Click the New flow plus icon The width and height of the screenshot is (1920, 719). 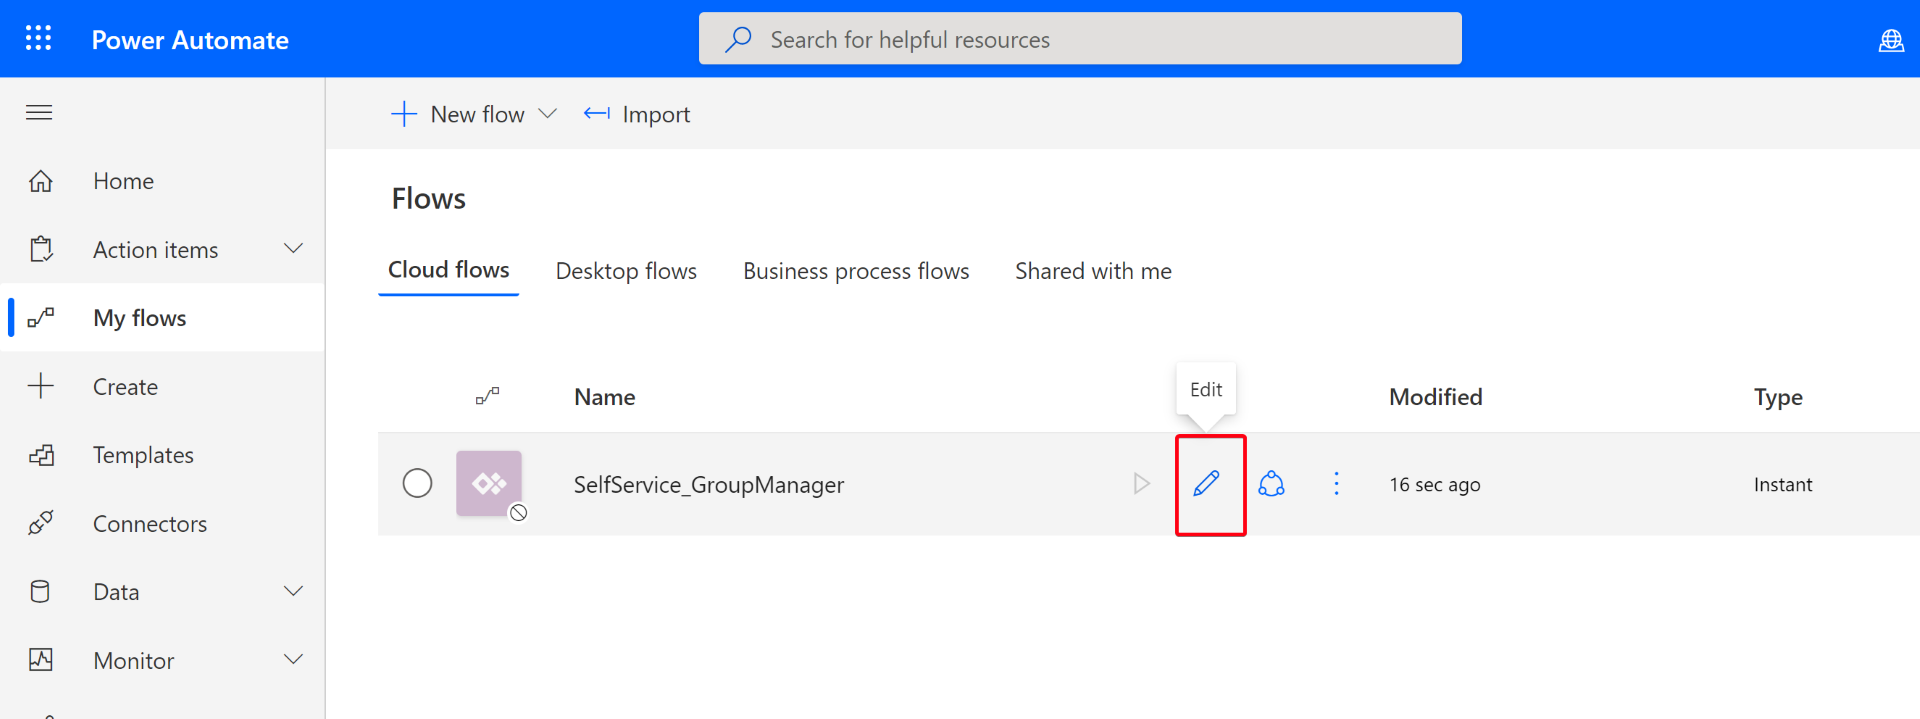point(404,114)
